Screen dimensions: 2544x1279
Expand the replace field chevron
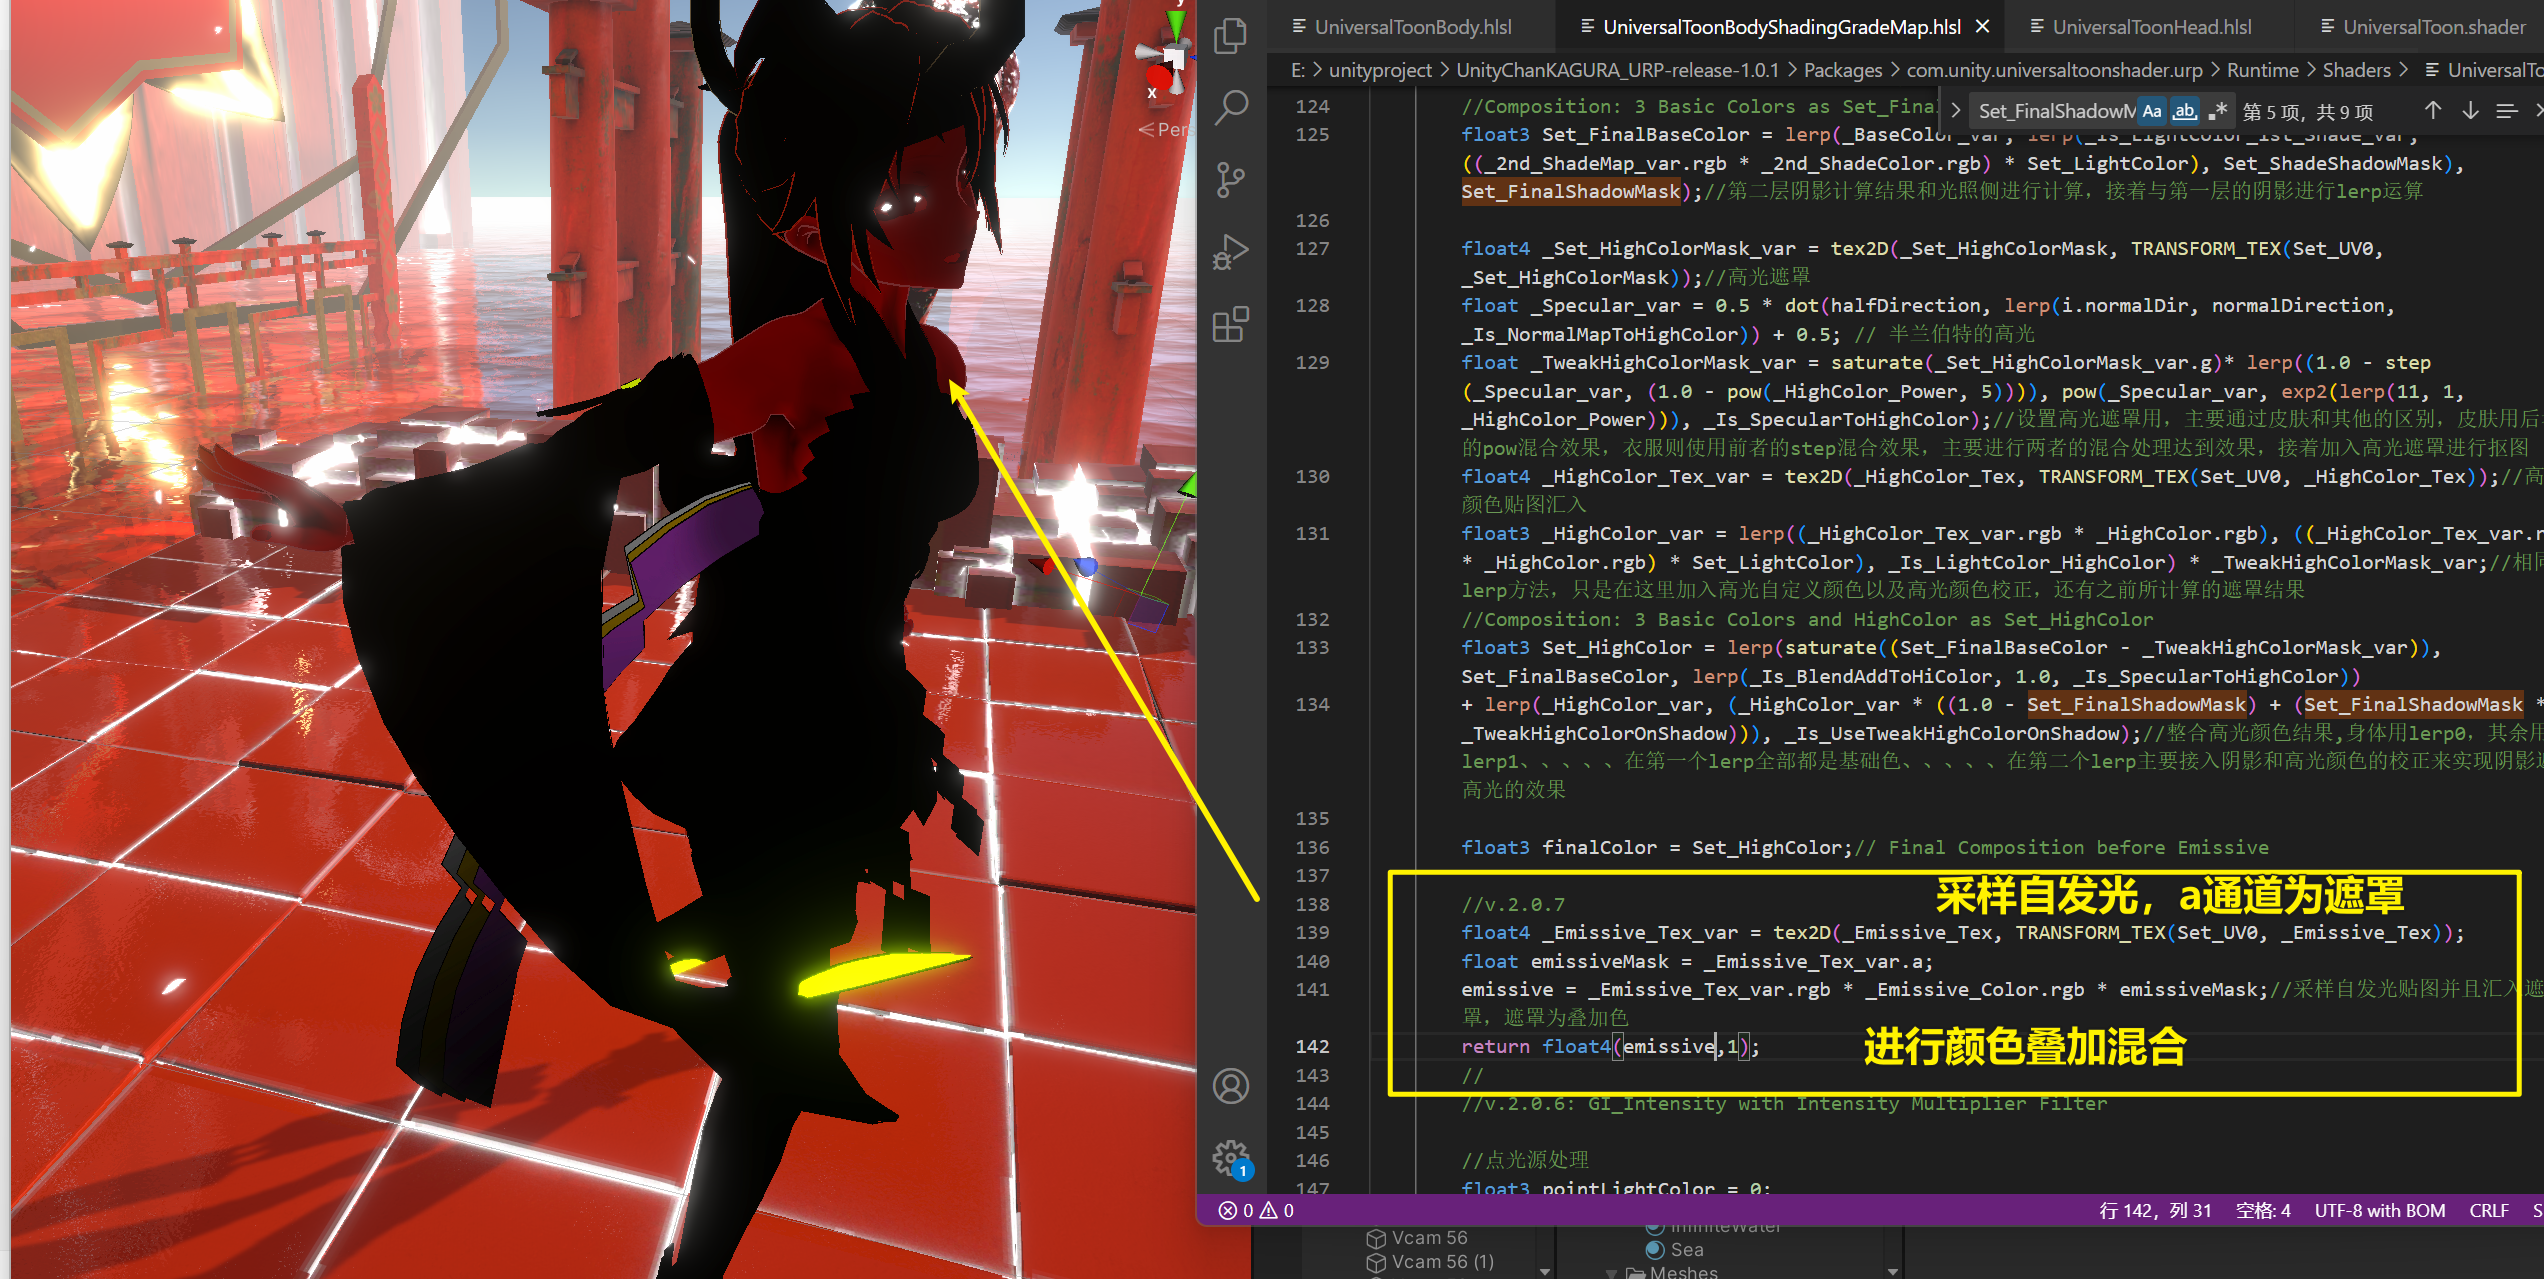[1956, 111]
